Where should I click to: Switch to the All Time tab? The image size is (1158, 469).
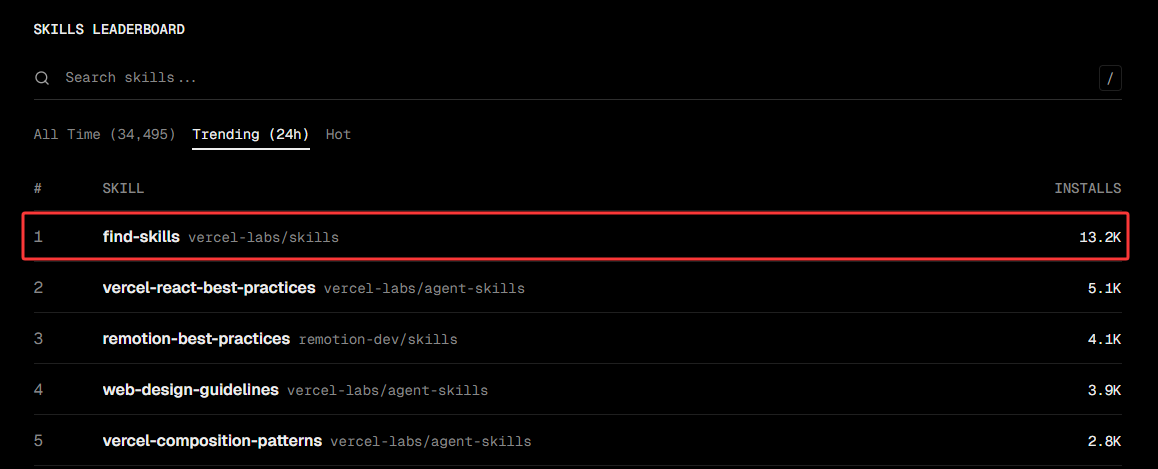(104, 134)
